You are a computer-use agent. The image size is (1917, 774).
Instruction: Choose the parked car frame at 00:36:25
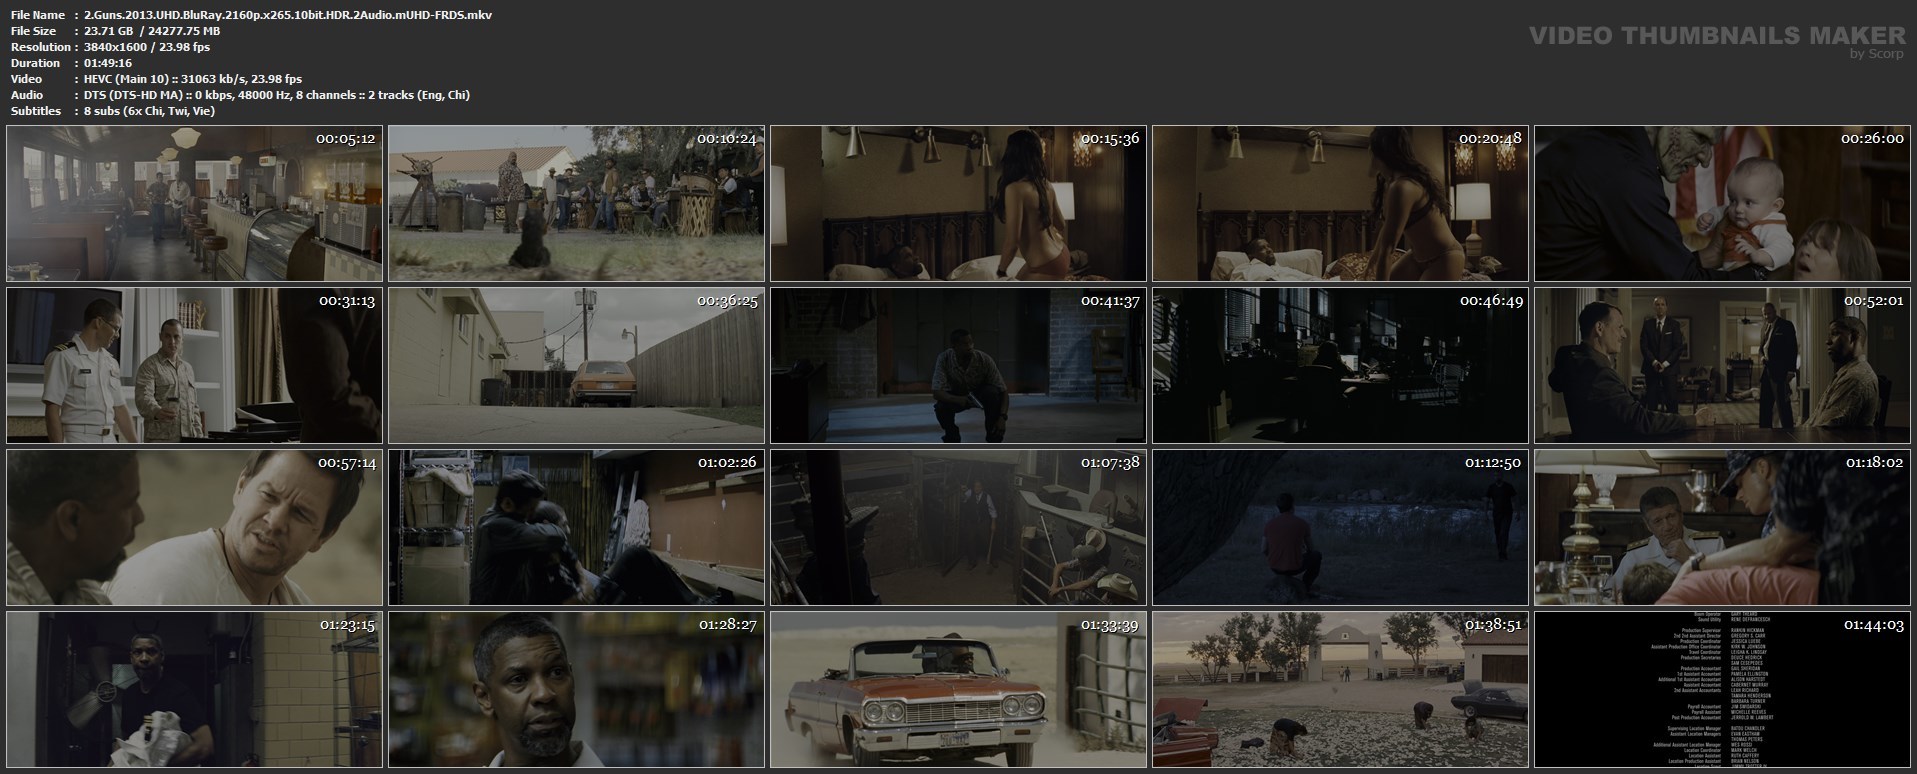(x=576, y=365)
